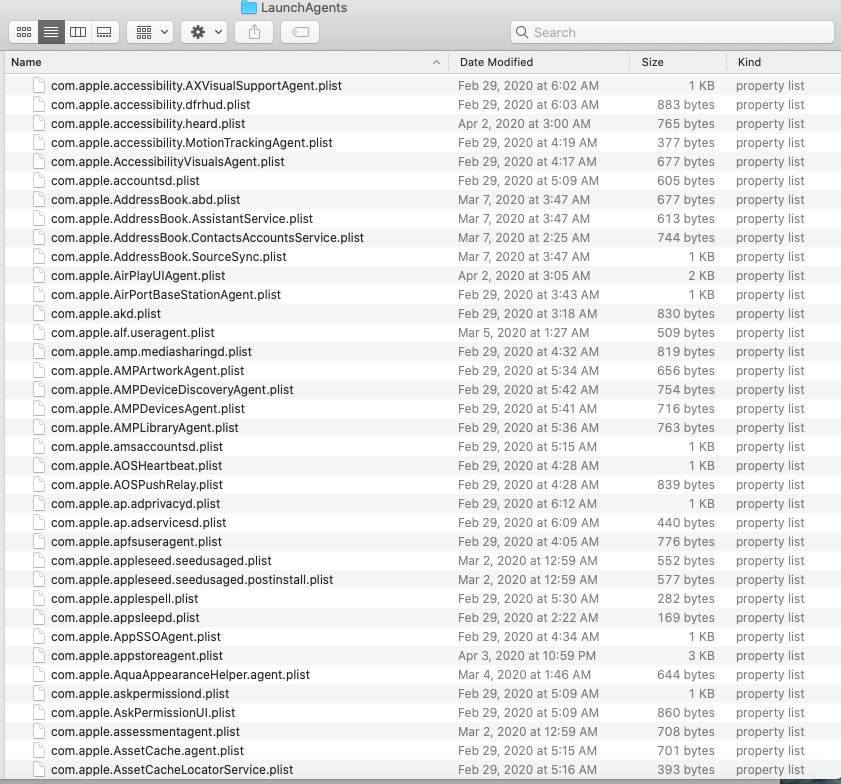Select com.apple.amp.mediasharingd.plist file icon

(x=39, y=352)
